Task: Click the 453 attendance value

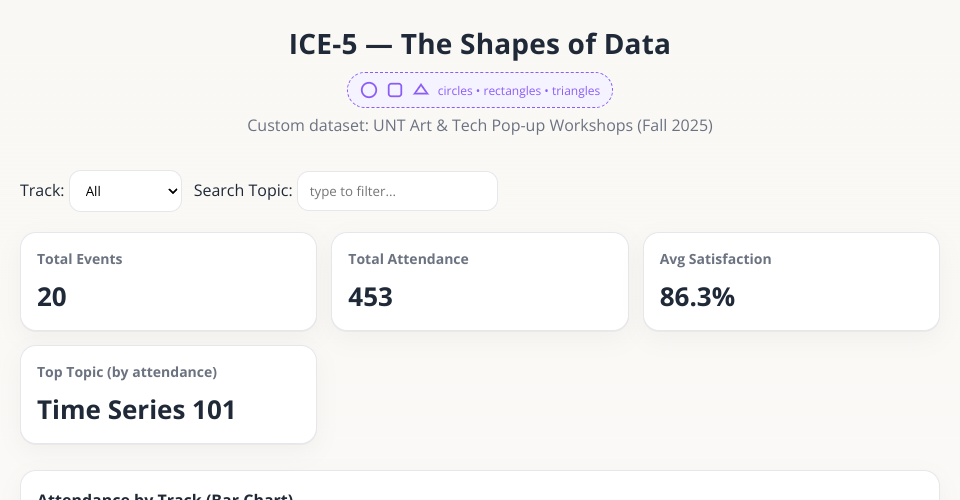Action: [x=371, y=297]
